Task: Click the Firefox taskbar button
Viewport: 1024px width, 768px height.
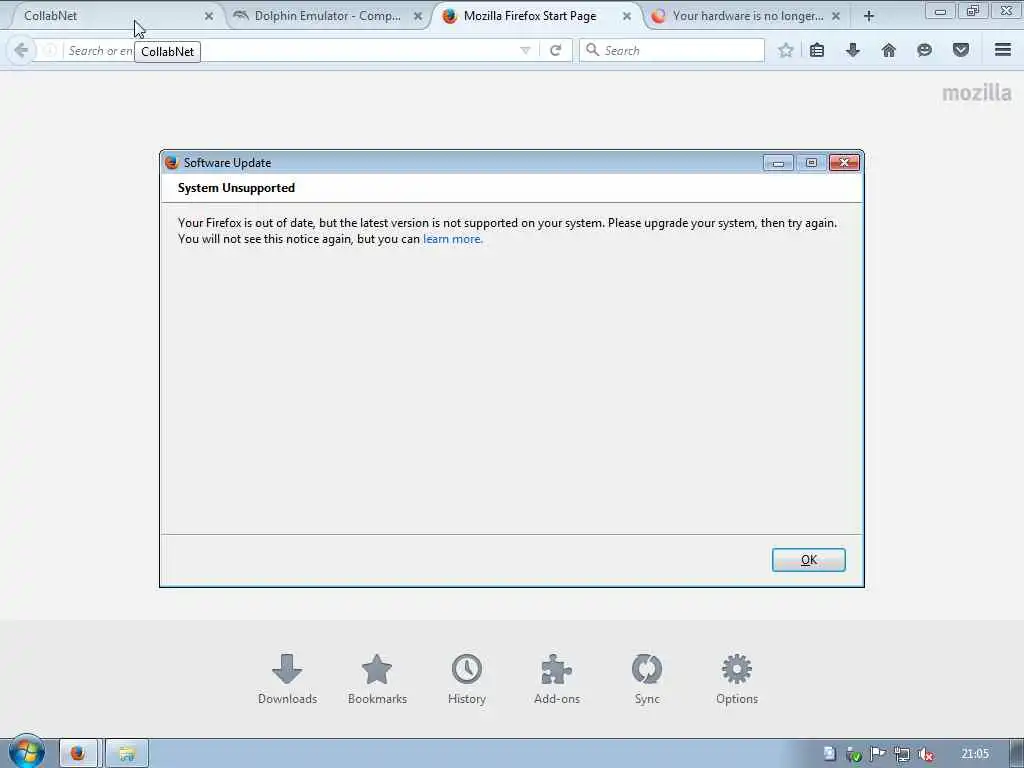Action: coord(78,754)
